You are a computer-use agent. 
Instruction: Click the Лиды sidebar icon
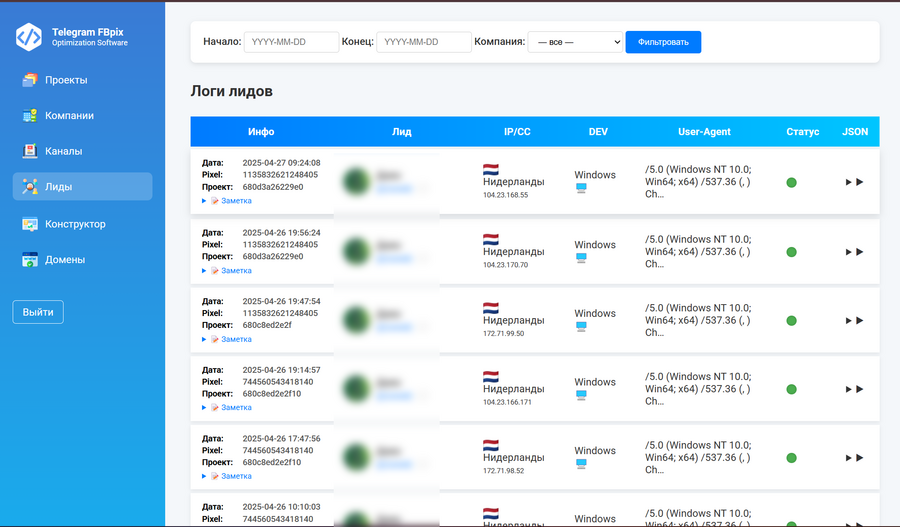pyautogui.click(x=29, y=187)
